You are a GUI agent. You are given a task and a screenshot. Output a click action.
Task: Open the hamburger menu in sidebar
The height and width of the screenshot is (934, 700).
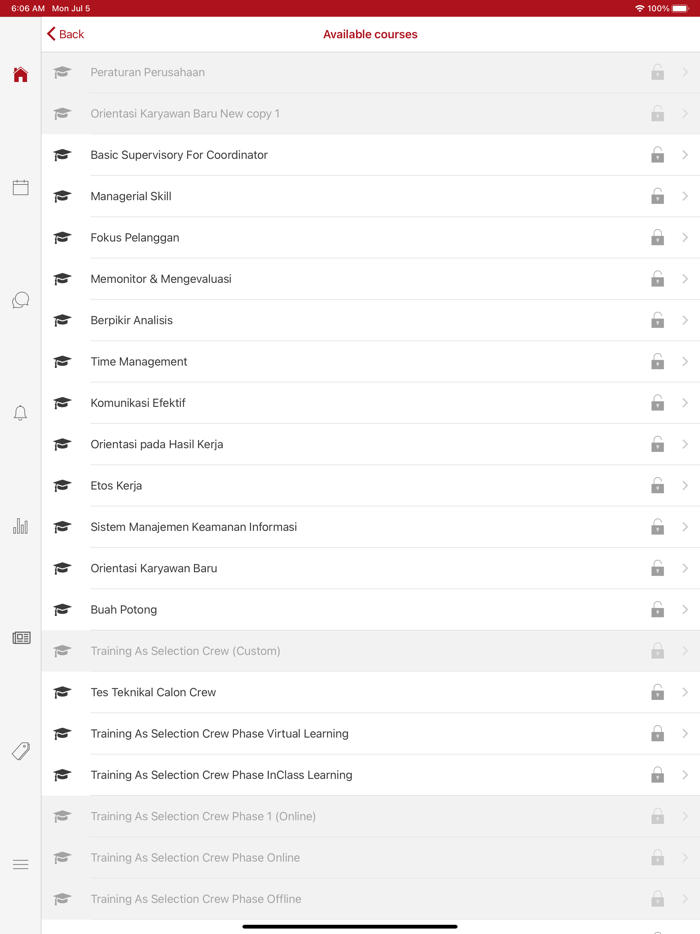(20, 864)
